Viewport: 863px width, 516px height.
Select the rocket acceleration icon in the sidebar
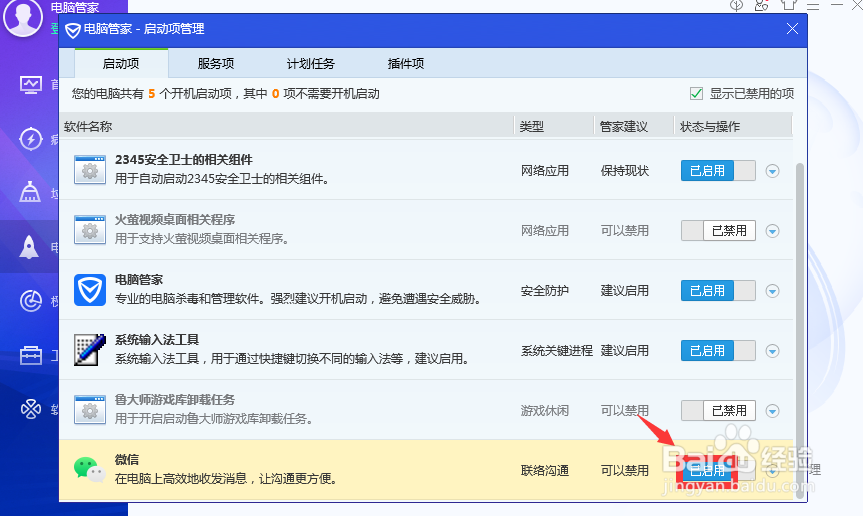[x=29, y=247]
